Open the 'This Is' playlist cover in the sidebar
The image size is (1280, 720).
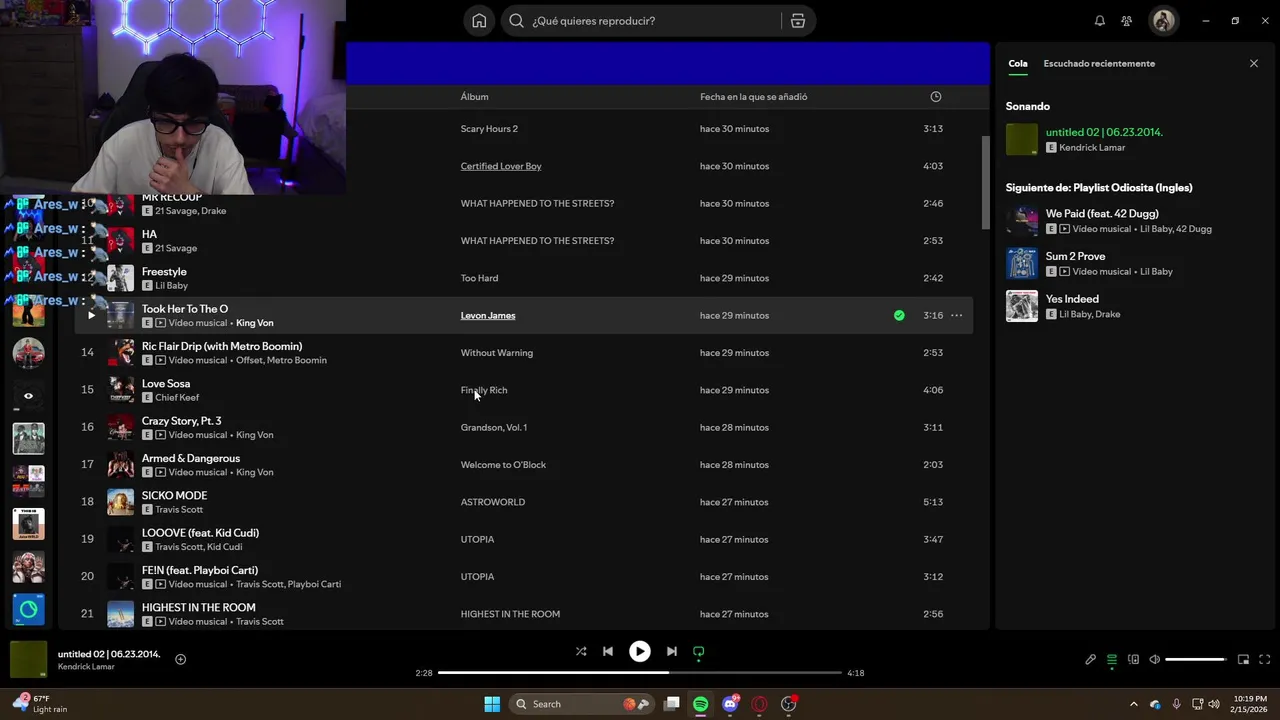point(28,524)
